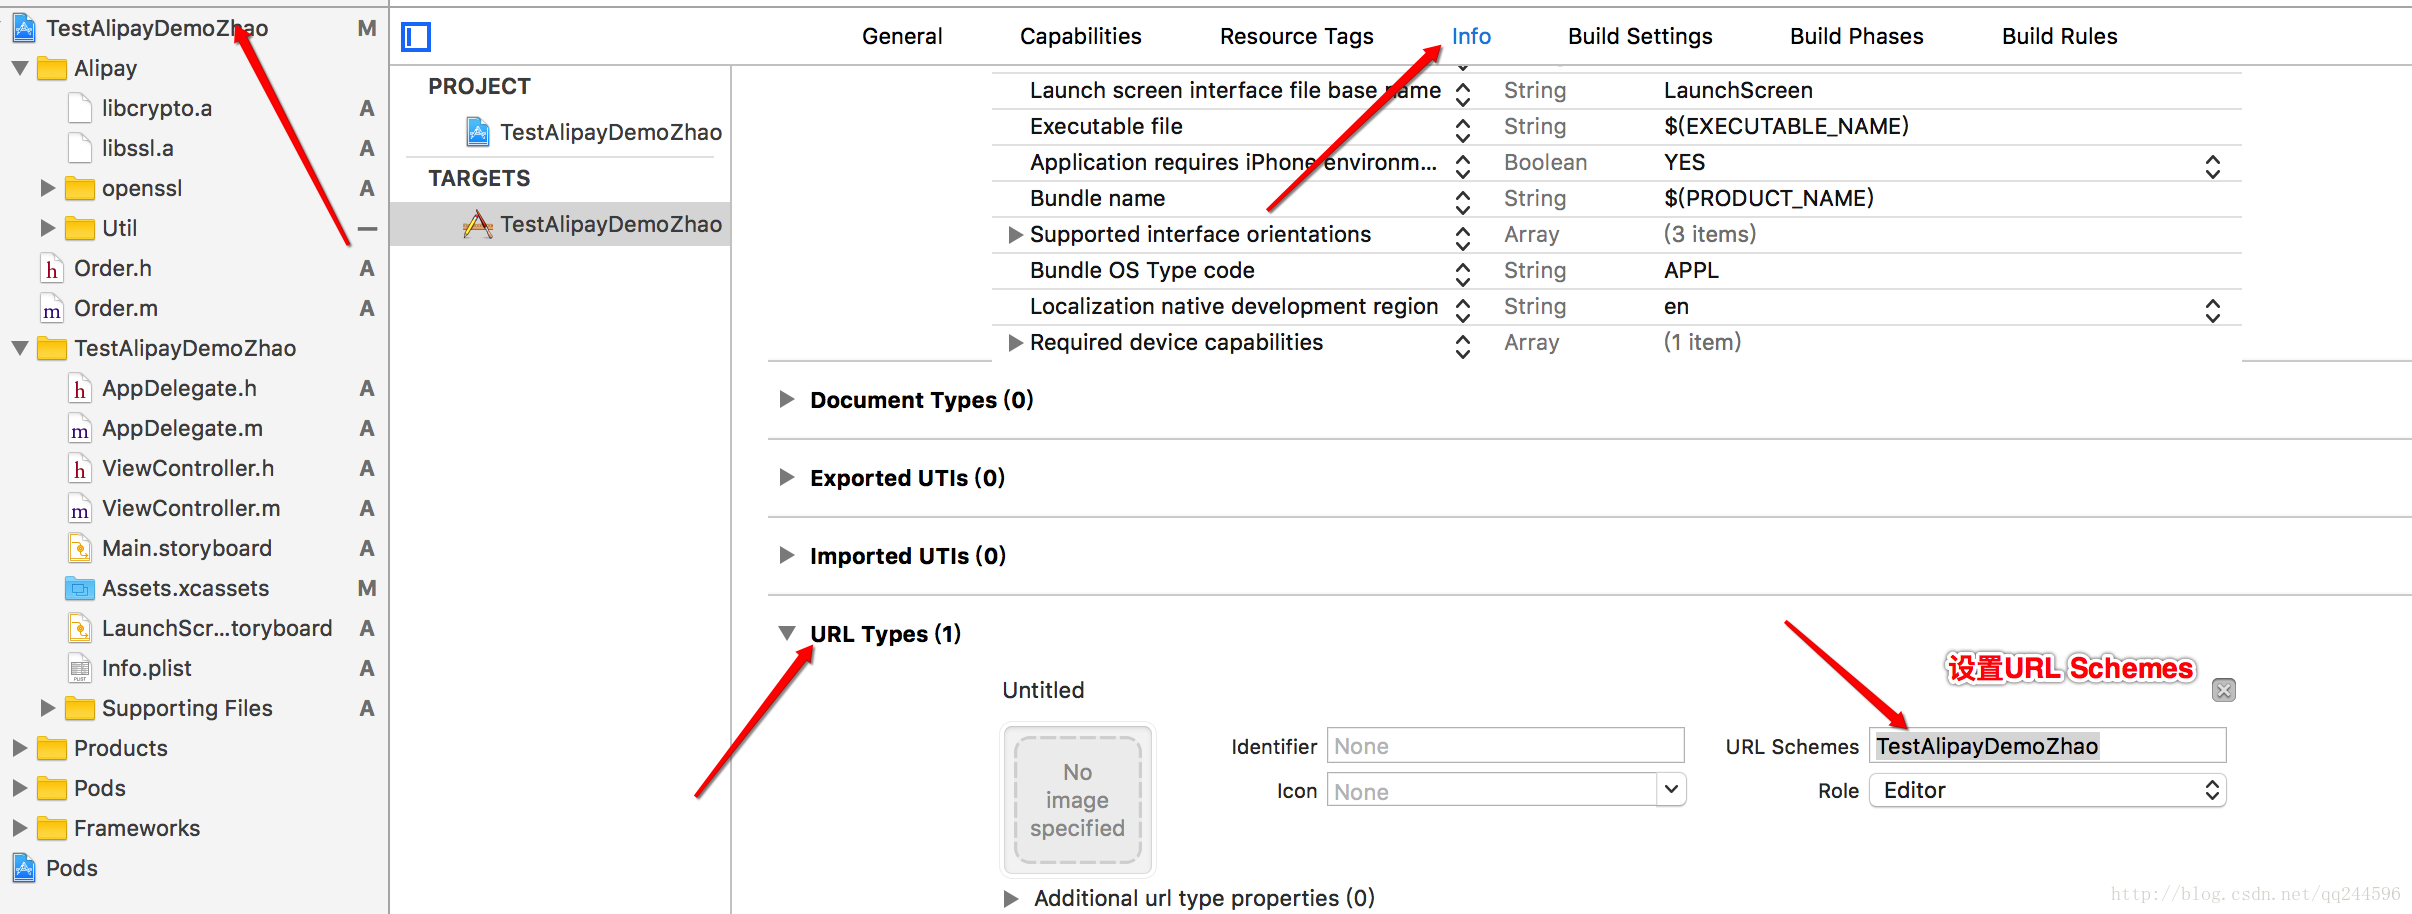Expand Document Types section
The height and width of the screenshot is (914, 2412).
tap(787, 400)
